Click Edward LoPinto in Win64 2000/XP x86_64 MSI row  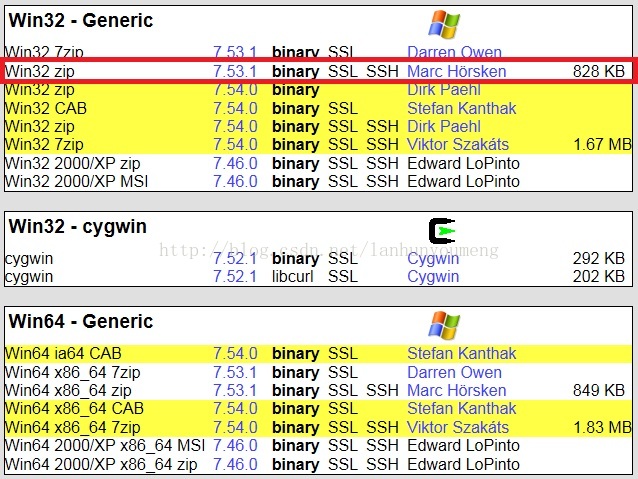(463, 445)
